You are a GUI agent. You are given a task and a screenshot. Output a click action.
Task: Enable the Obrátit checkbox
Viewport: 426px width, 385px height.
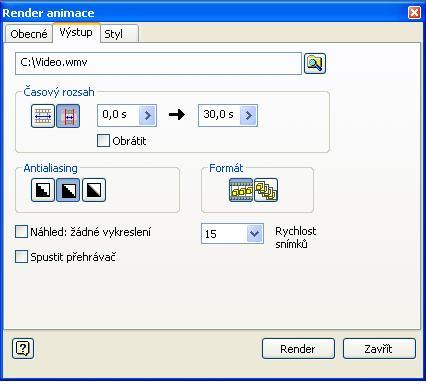click(103, 140)
